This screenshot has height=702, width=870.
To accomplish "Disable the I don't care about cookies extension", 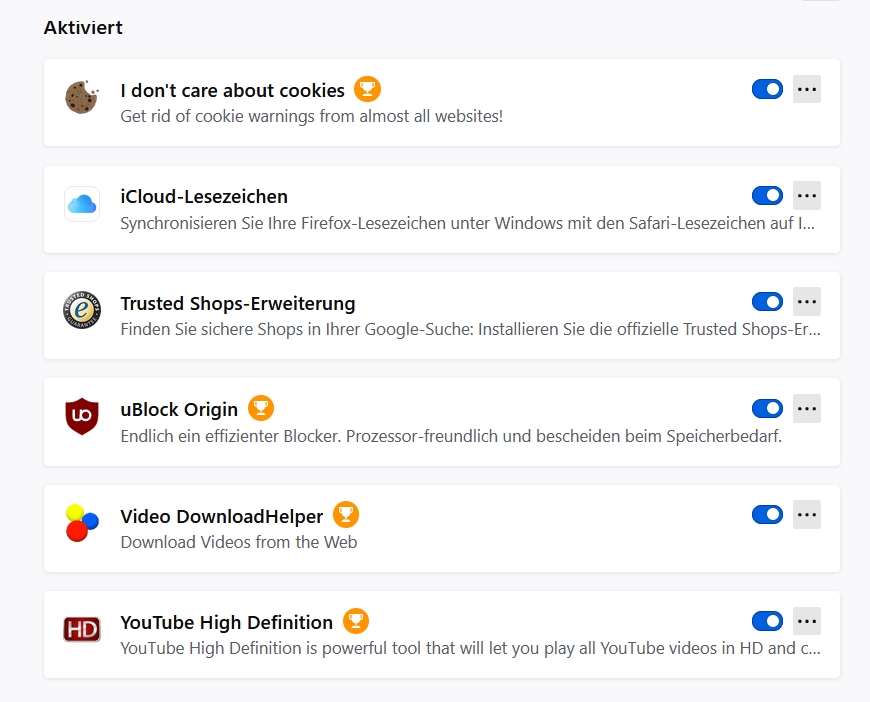I will tap(767, 89).
